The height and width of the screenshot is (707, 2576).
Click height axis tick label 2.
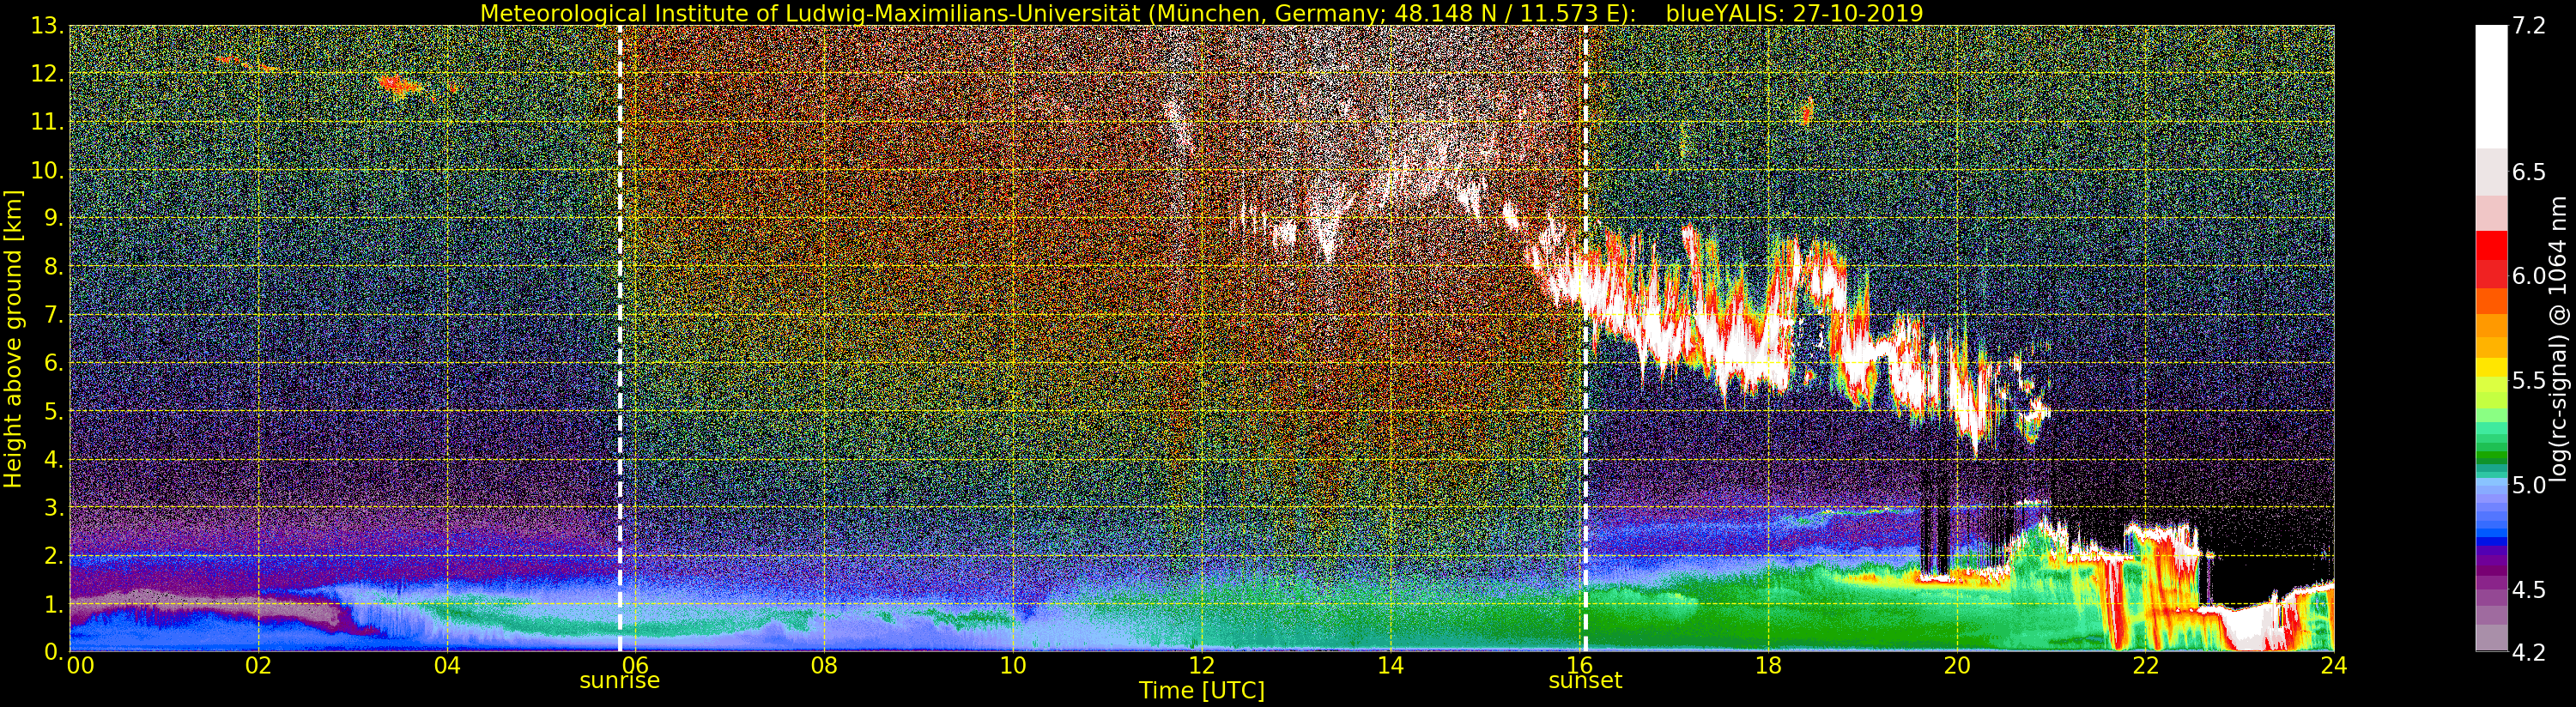(54, 555)
